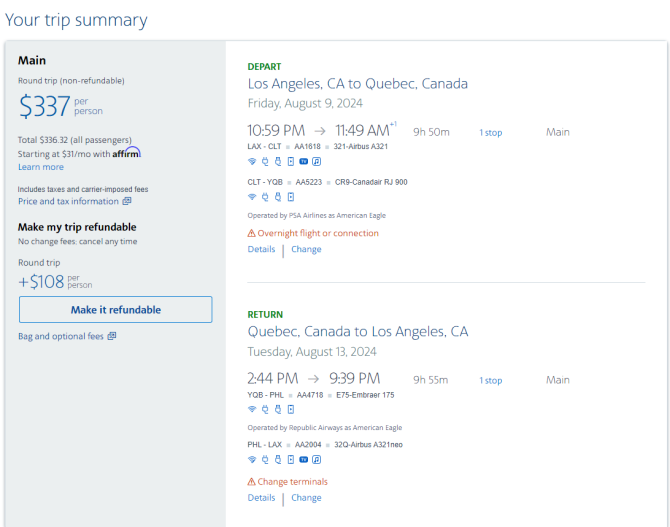Click flight number AA4718

point(310,395)
